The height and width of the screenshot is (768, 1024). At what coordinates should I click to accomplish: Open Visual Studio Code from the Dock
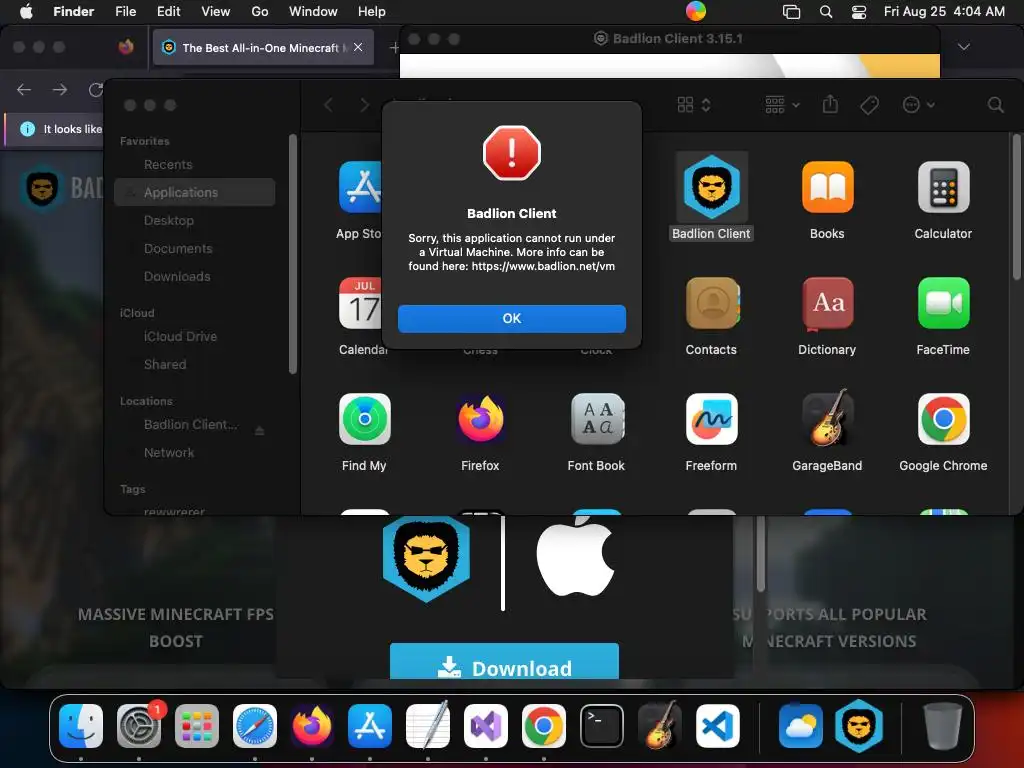point(718,726)
